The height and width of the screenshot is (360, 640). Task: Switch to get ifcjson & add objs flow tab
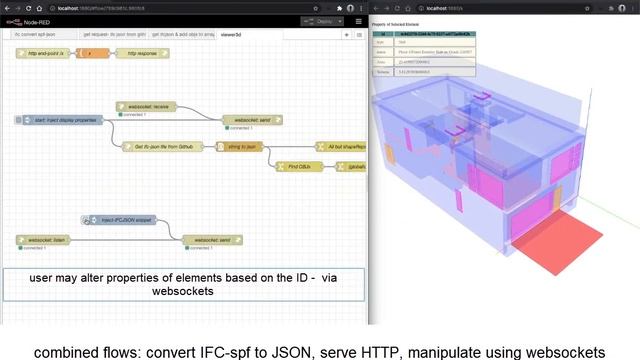[182, 35]
